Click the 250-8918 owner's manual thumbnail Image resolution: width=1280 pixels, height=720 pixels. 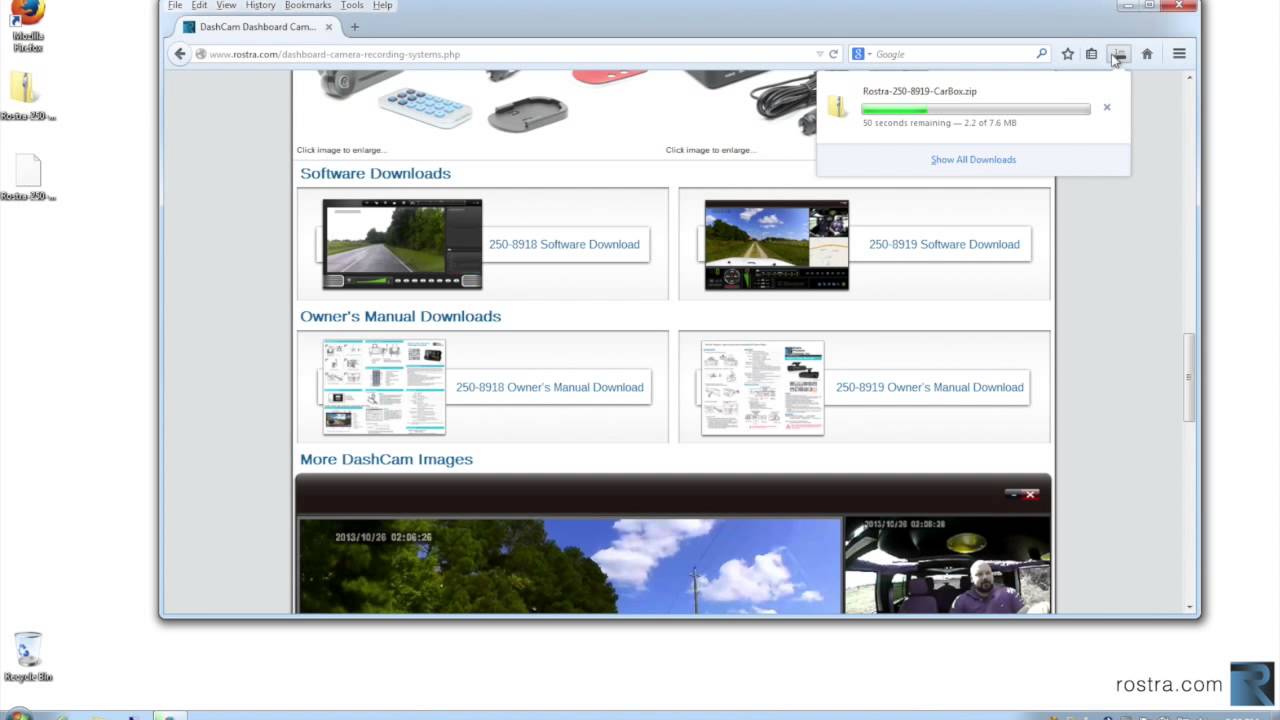(x=384, y=387)
